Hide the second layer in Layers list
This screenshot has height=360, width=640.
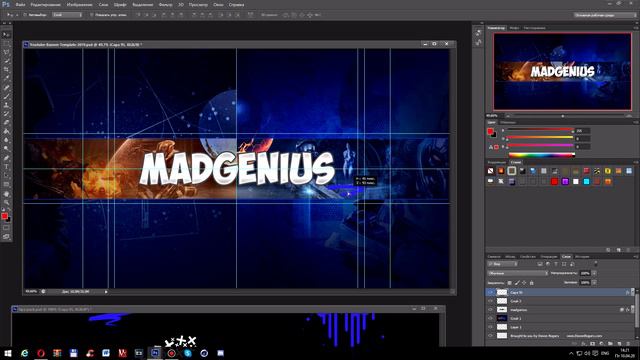[x=490, y=301]
